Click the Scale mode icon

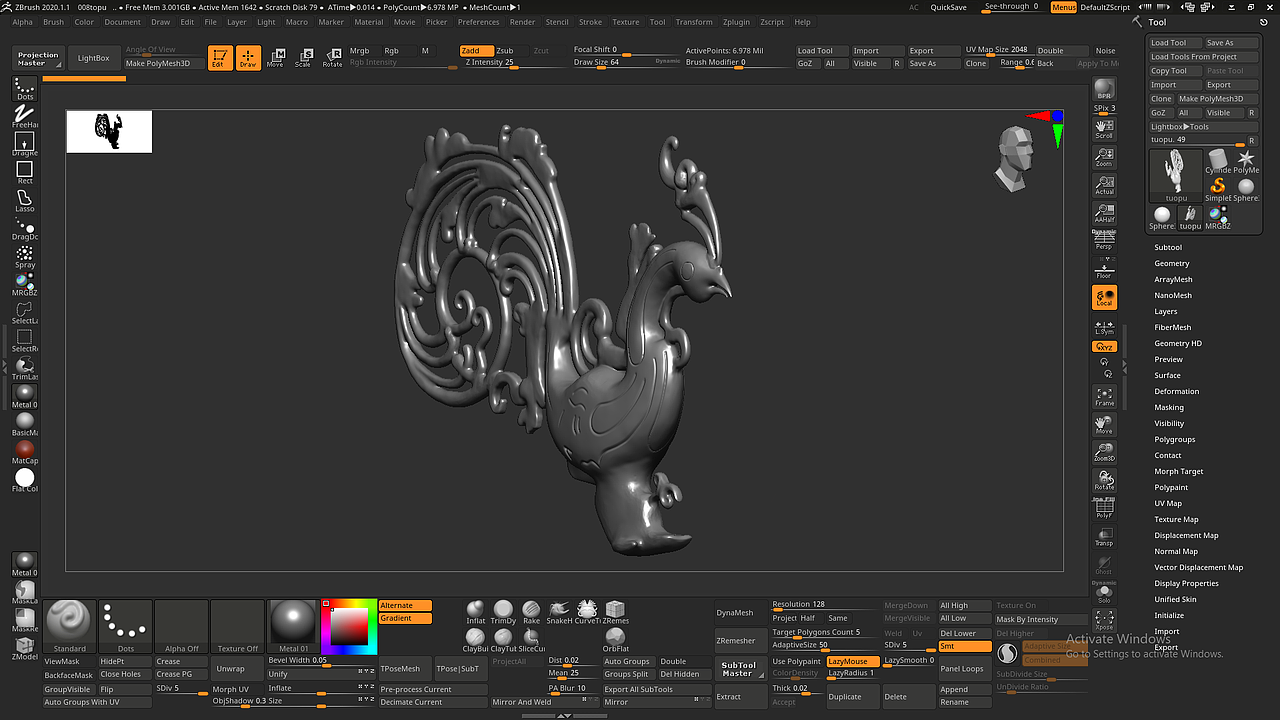click(303, 58)
